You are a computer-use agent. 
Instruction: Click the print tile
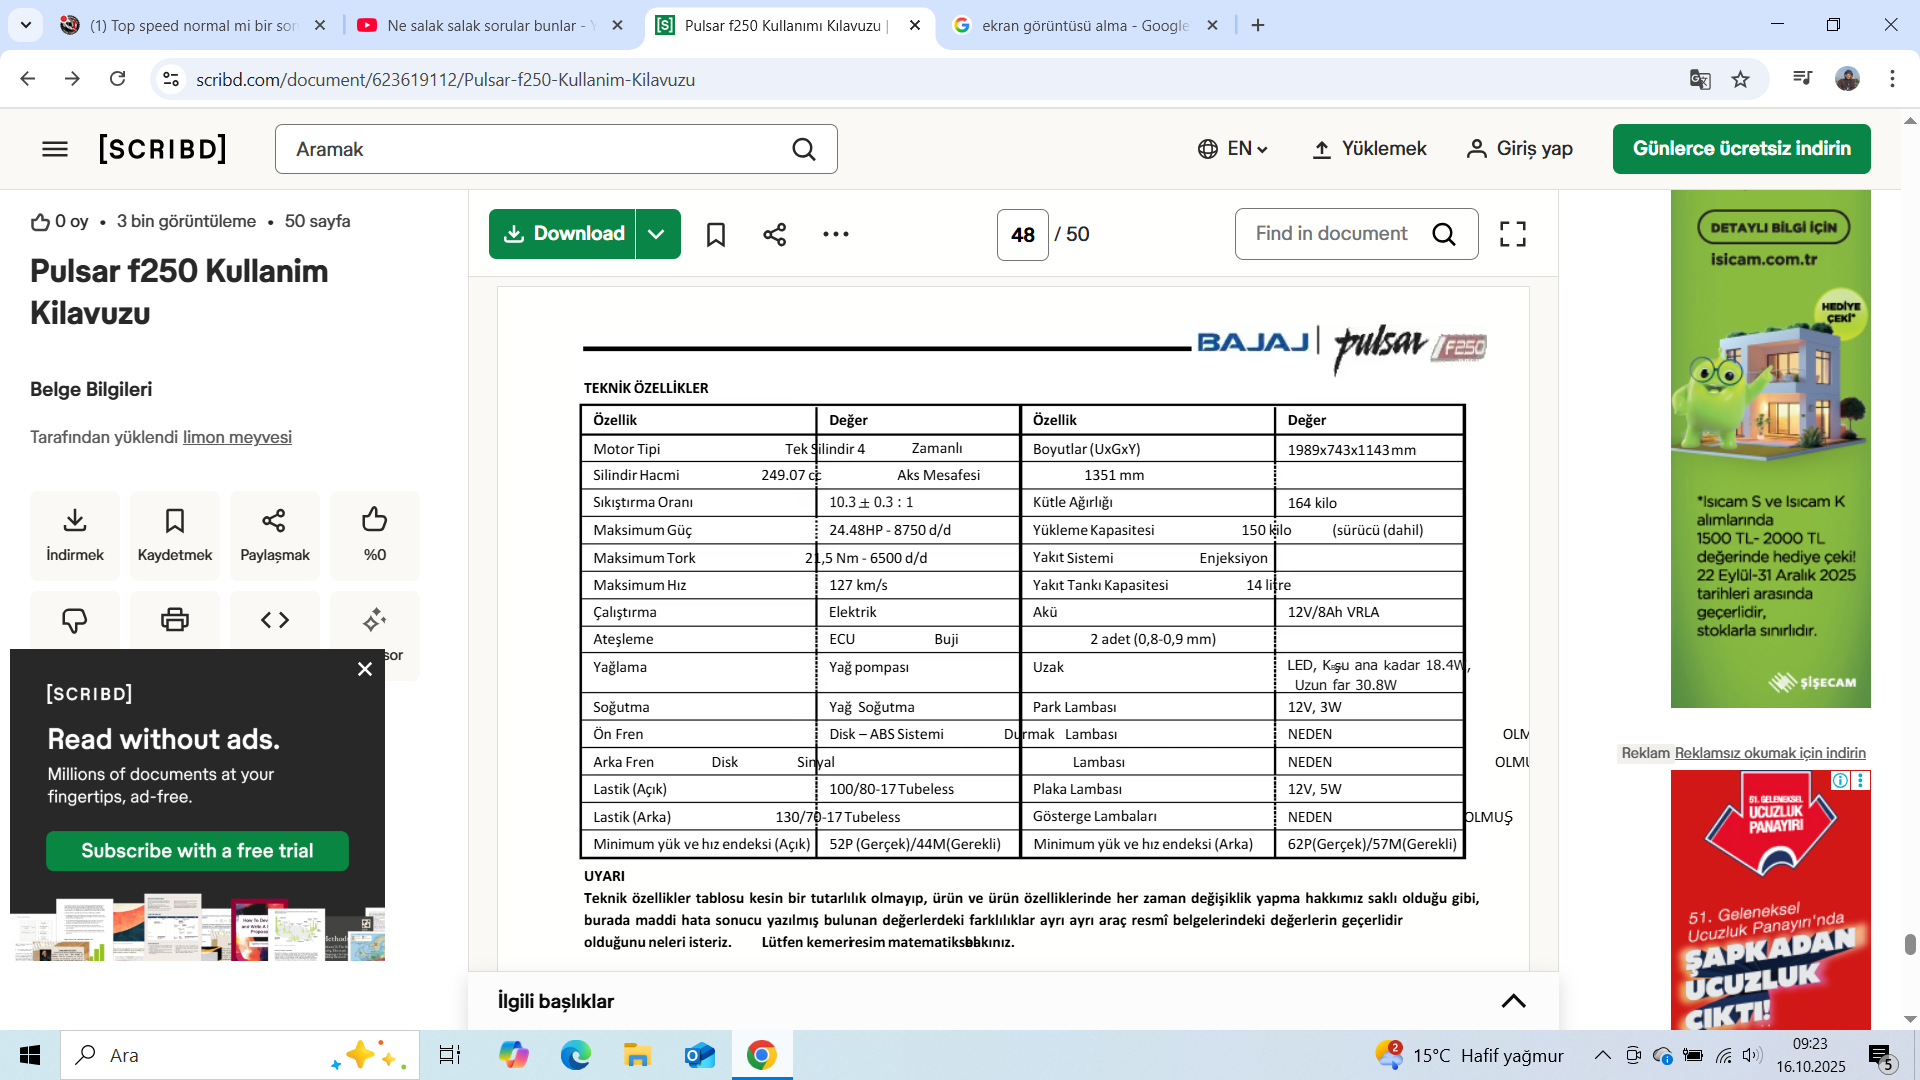(175, 620)
